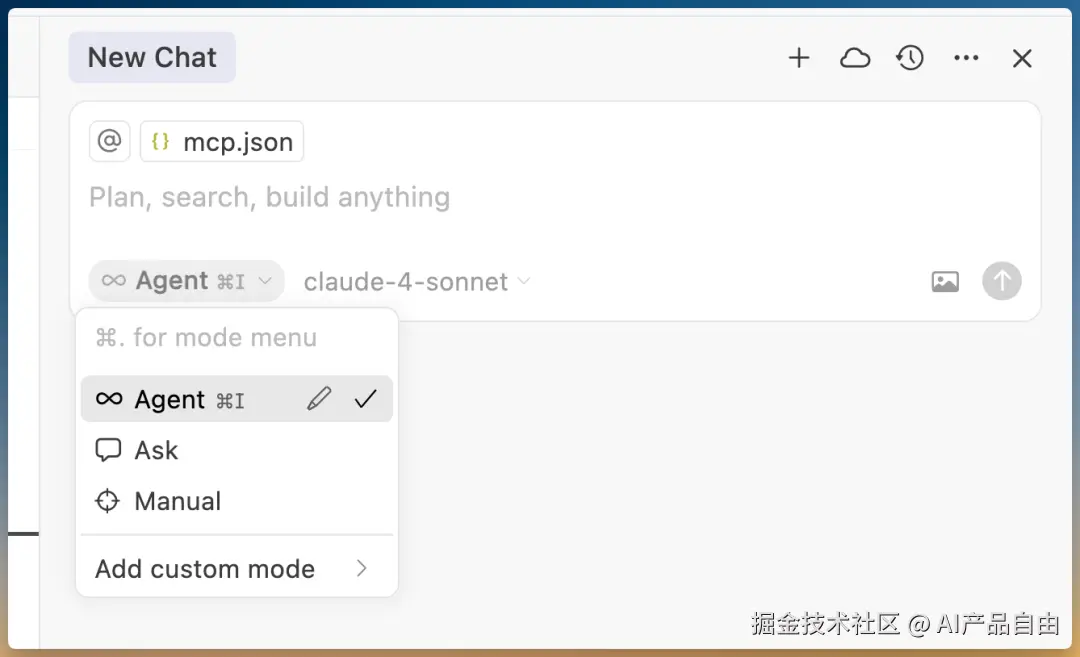Screen dimensions: 1080x657
Task: Toggle the Agent mode selector pill
Action: tap(186, 281)
